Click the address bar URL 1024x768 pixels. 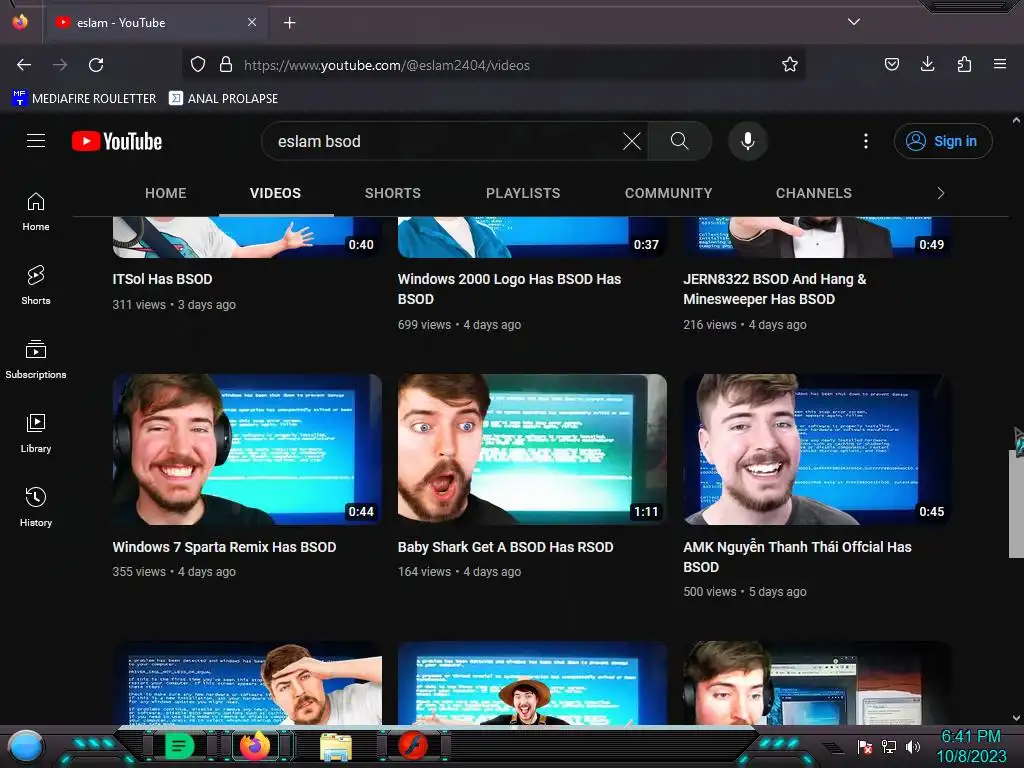387,65
